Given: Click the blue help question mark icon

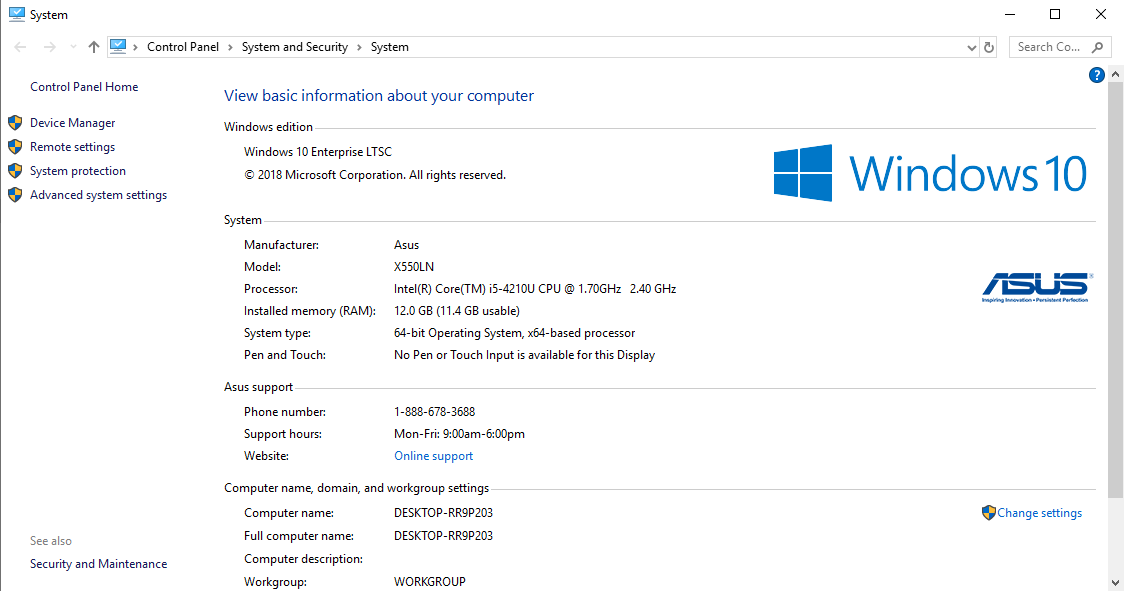Looking at the screenshot, I should (1097, 75).
